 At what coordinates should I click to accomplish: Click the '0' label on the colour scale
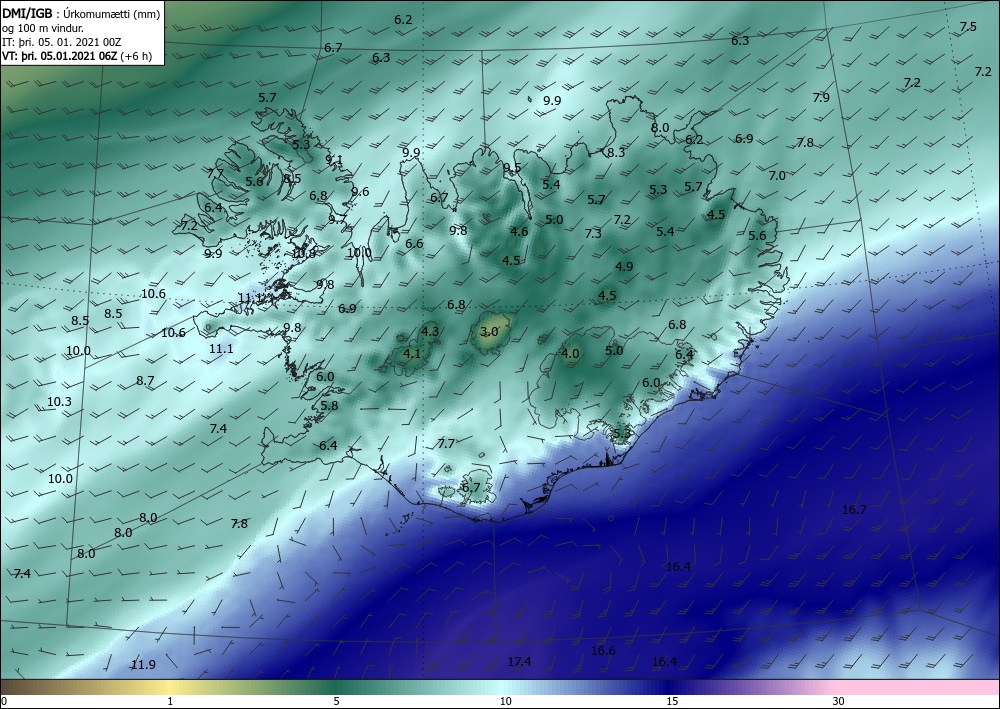pos(5,702)
